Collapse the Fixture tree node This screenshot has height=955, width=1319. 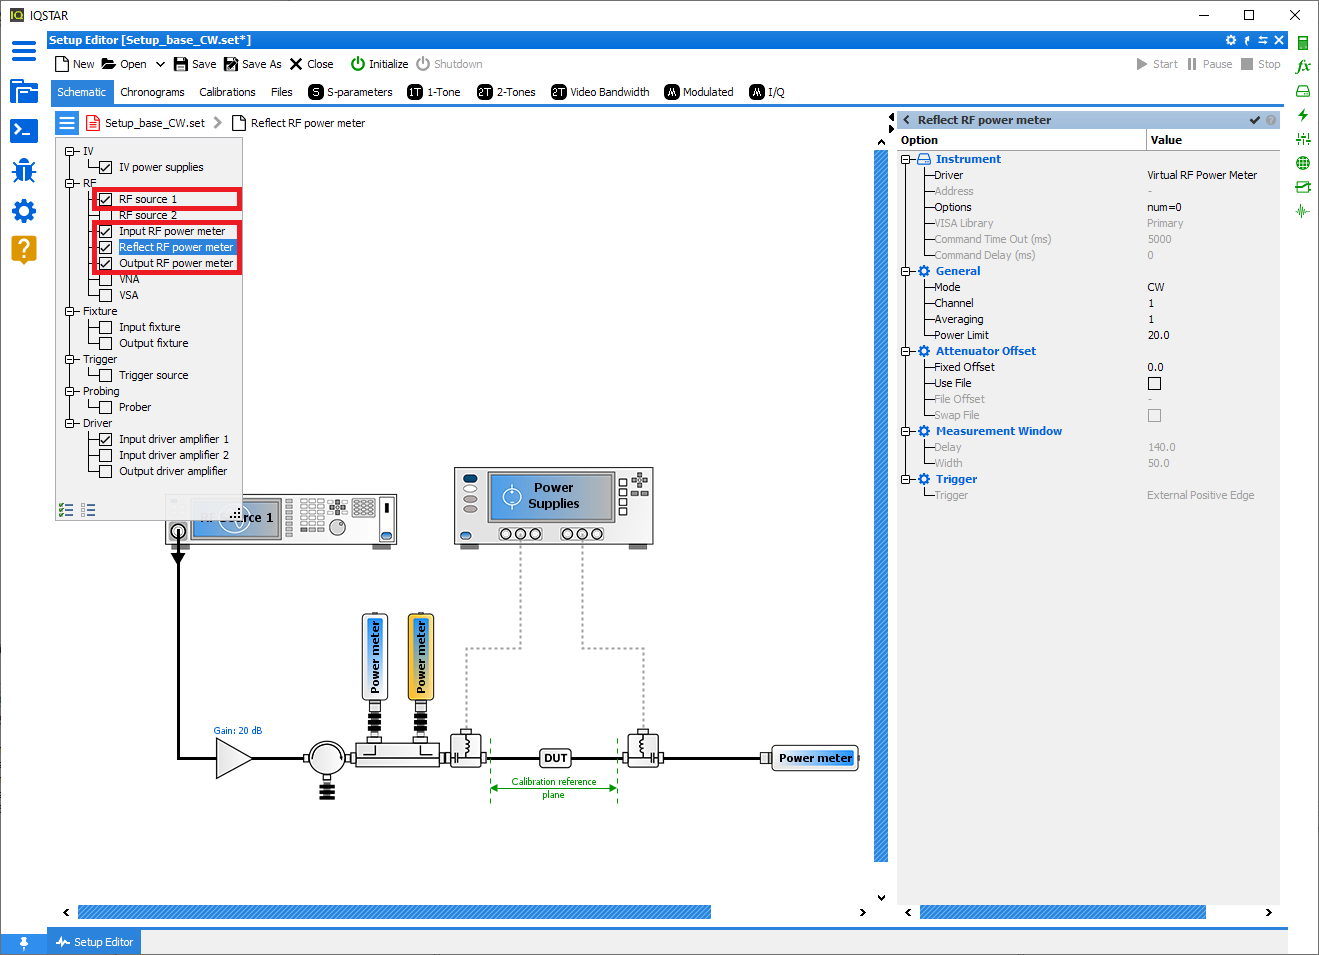click(70, 312)
